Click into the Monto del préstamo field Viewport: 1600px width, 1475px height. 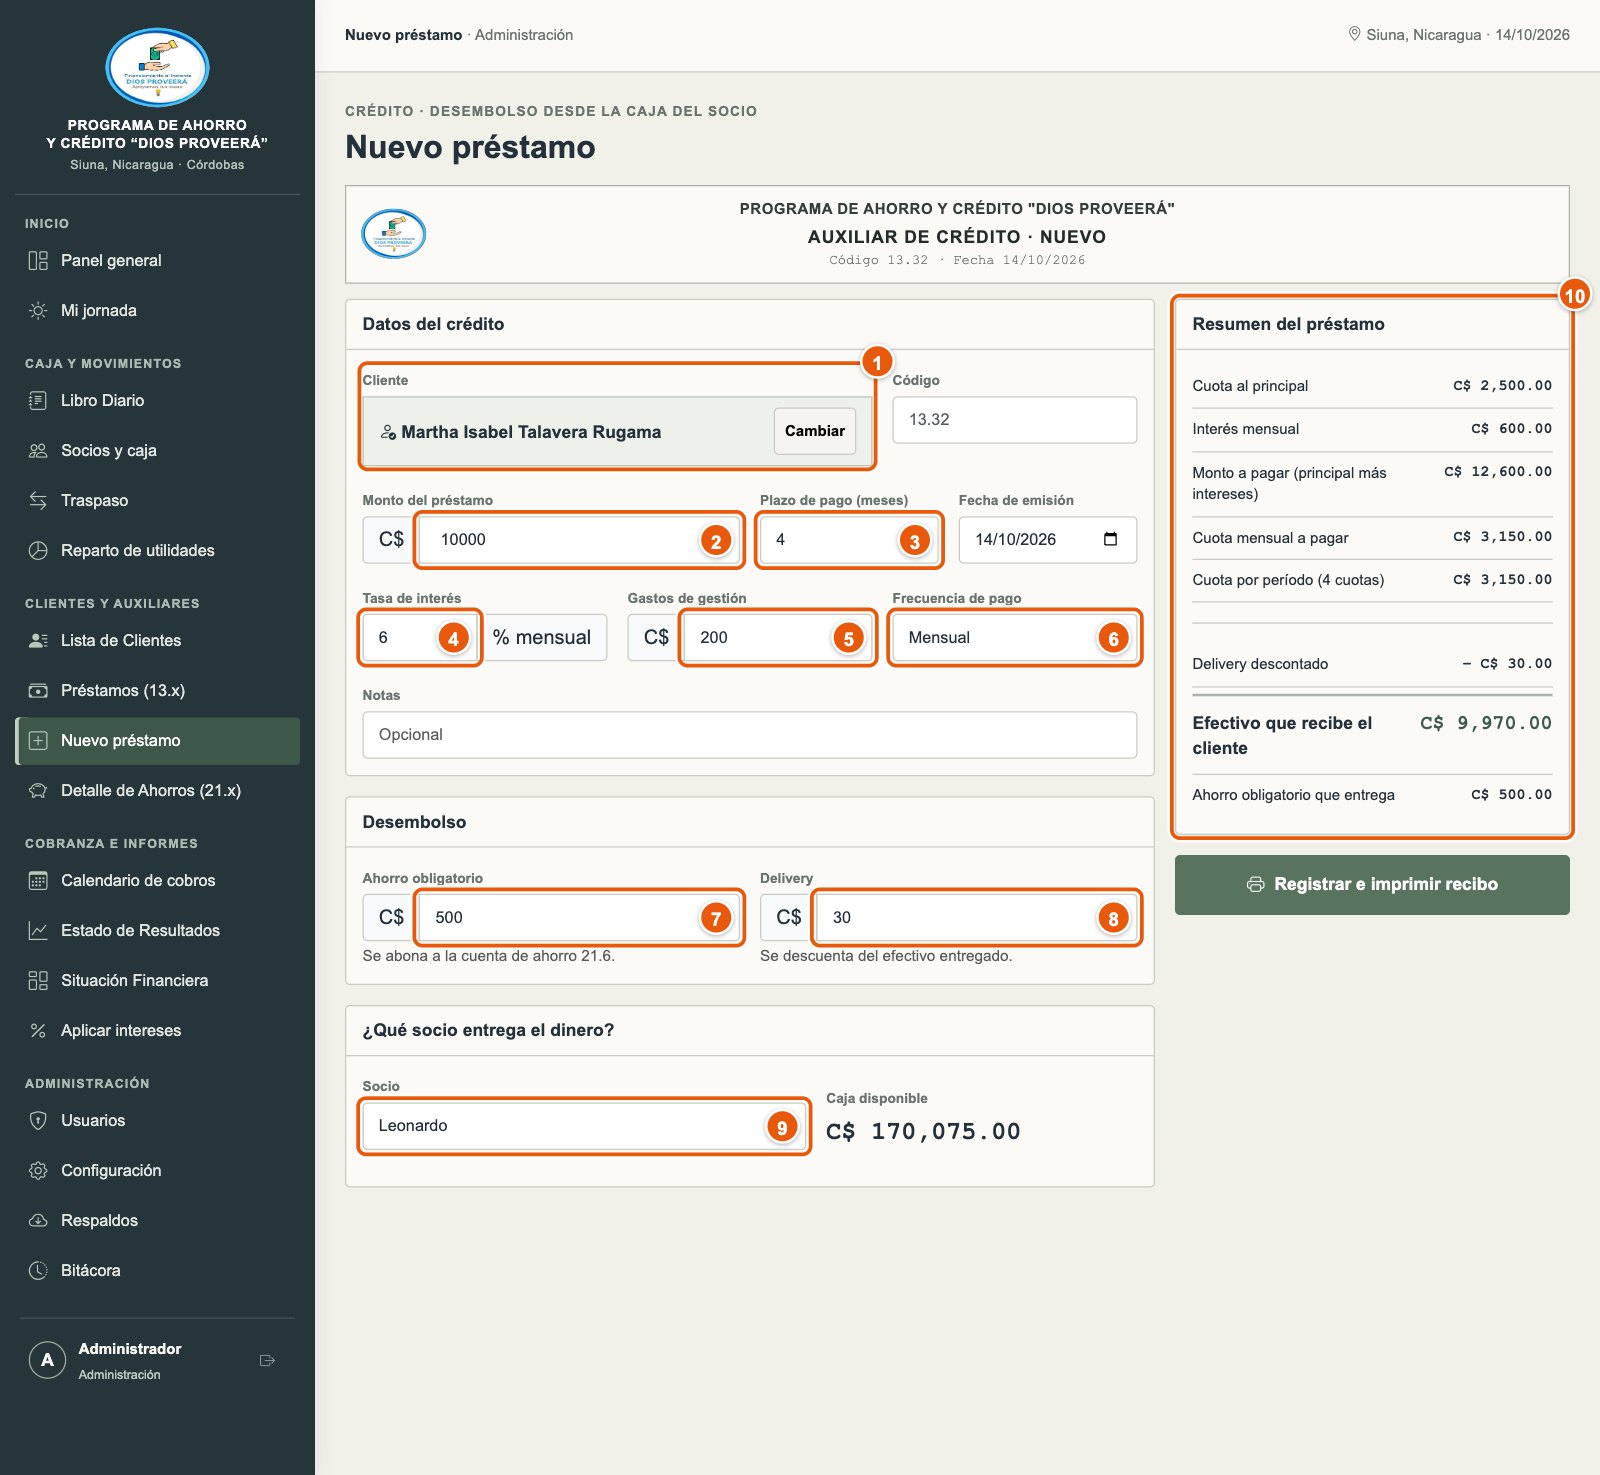click(x=579, y=540)
